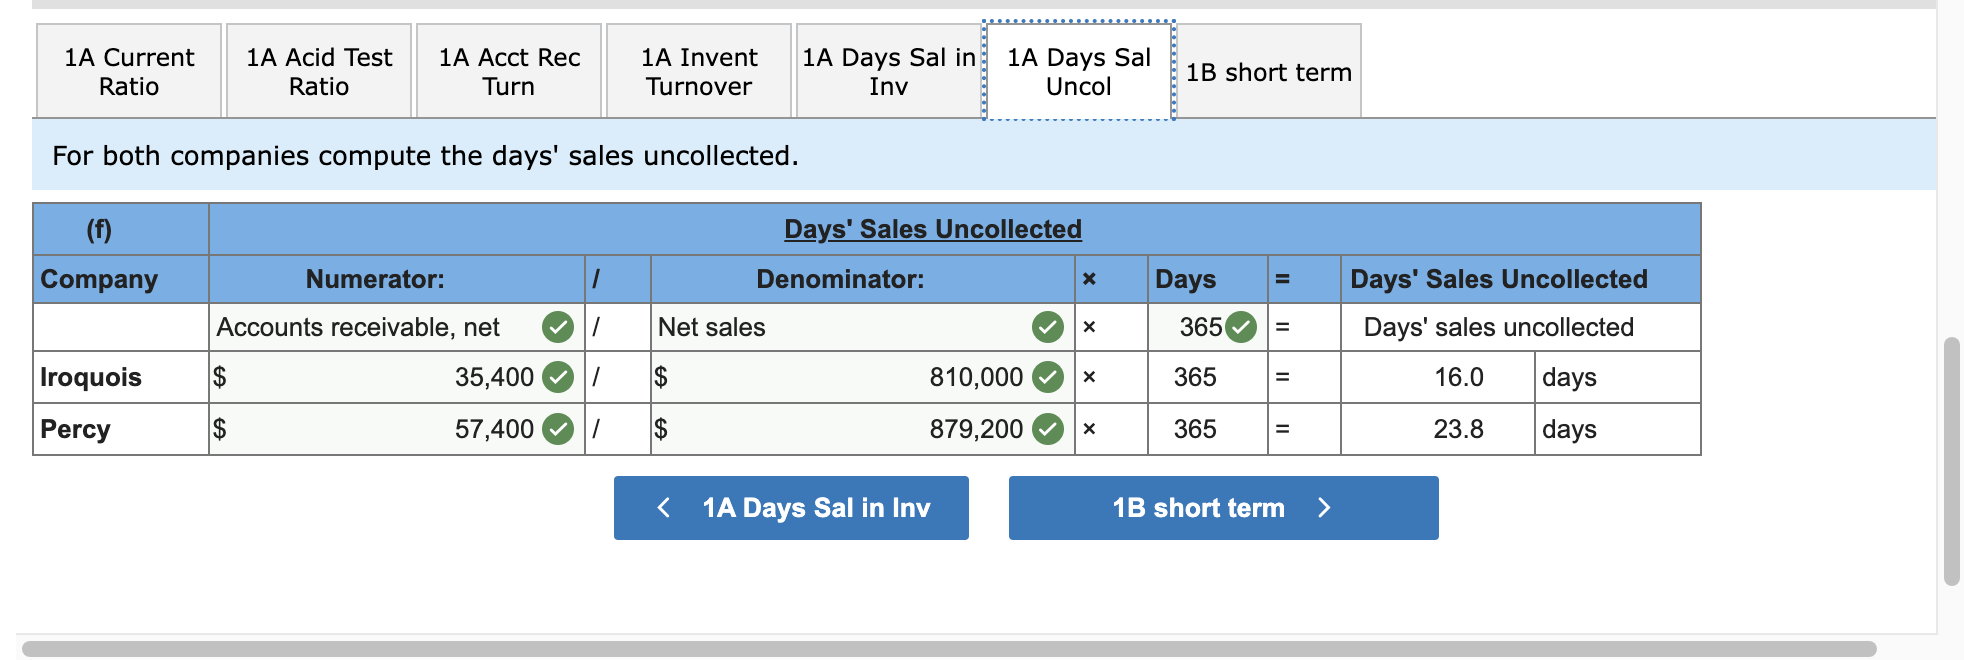Click the previous 1A Days Sal in Inv button
This screenshot has height=660, width=1964.
(791, 508)
